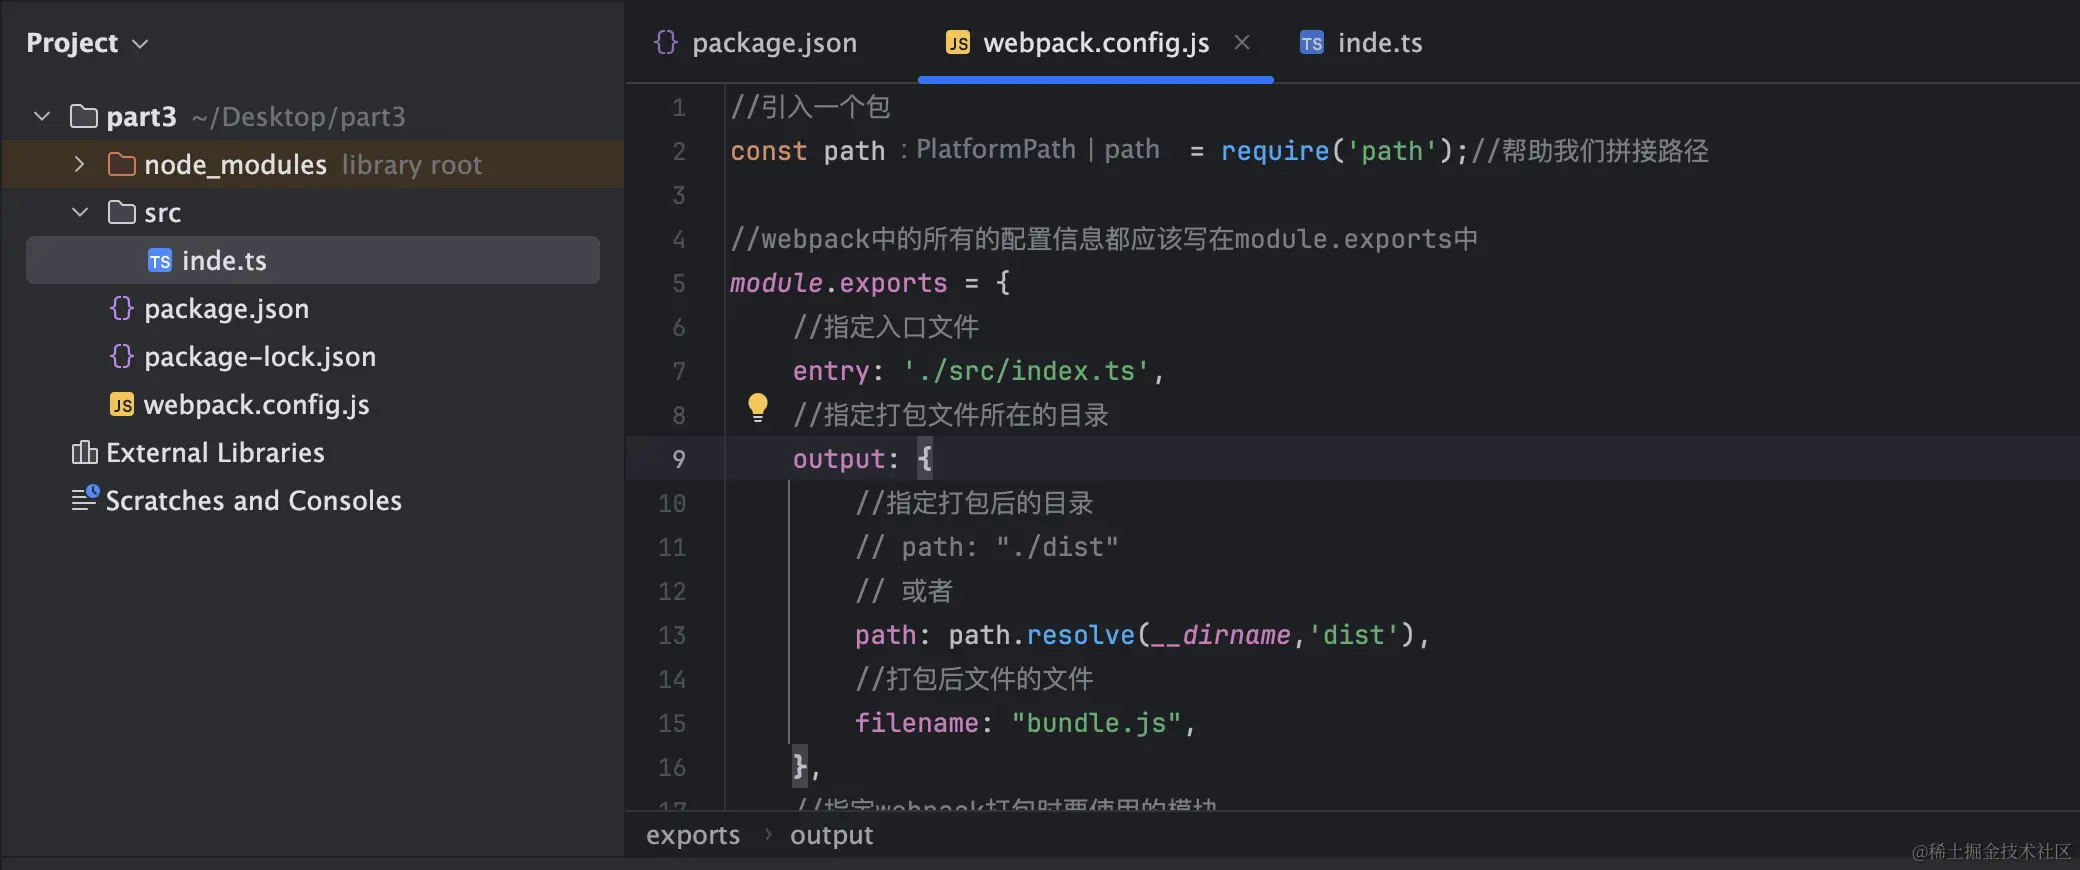Click the JS icon for webpack.config.js in tree
This screenshot has width=2080, height=870.
coord(121,404)
